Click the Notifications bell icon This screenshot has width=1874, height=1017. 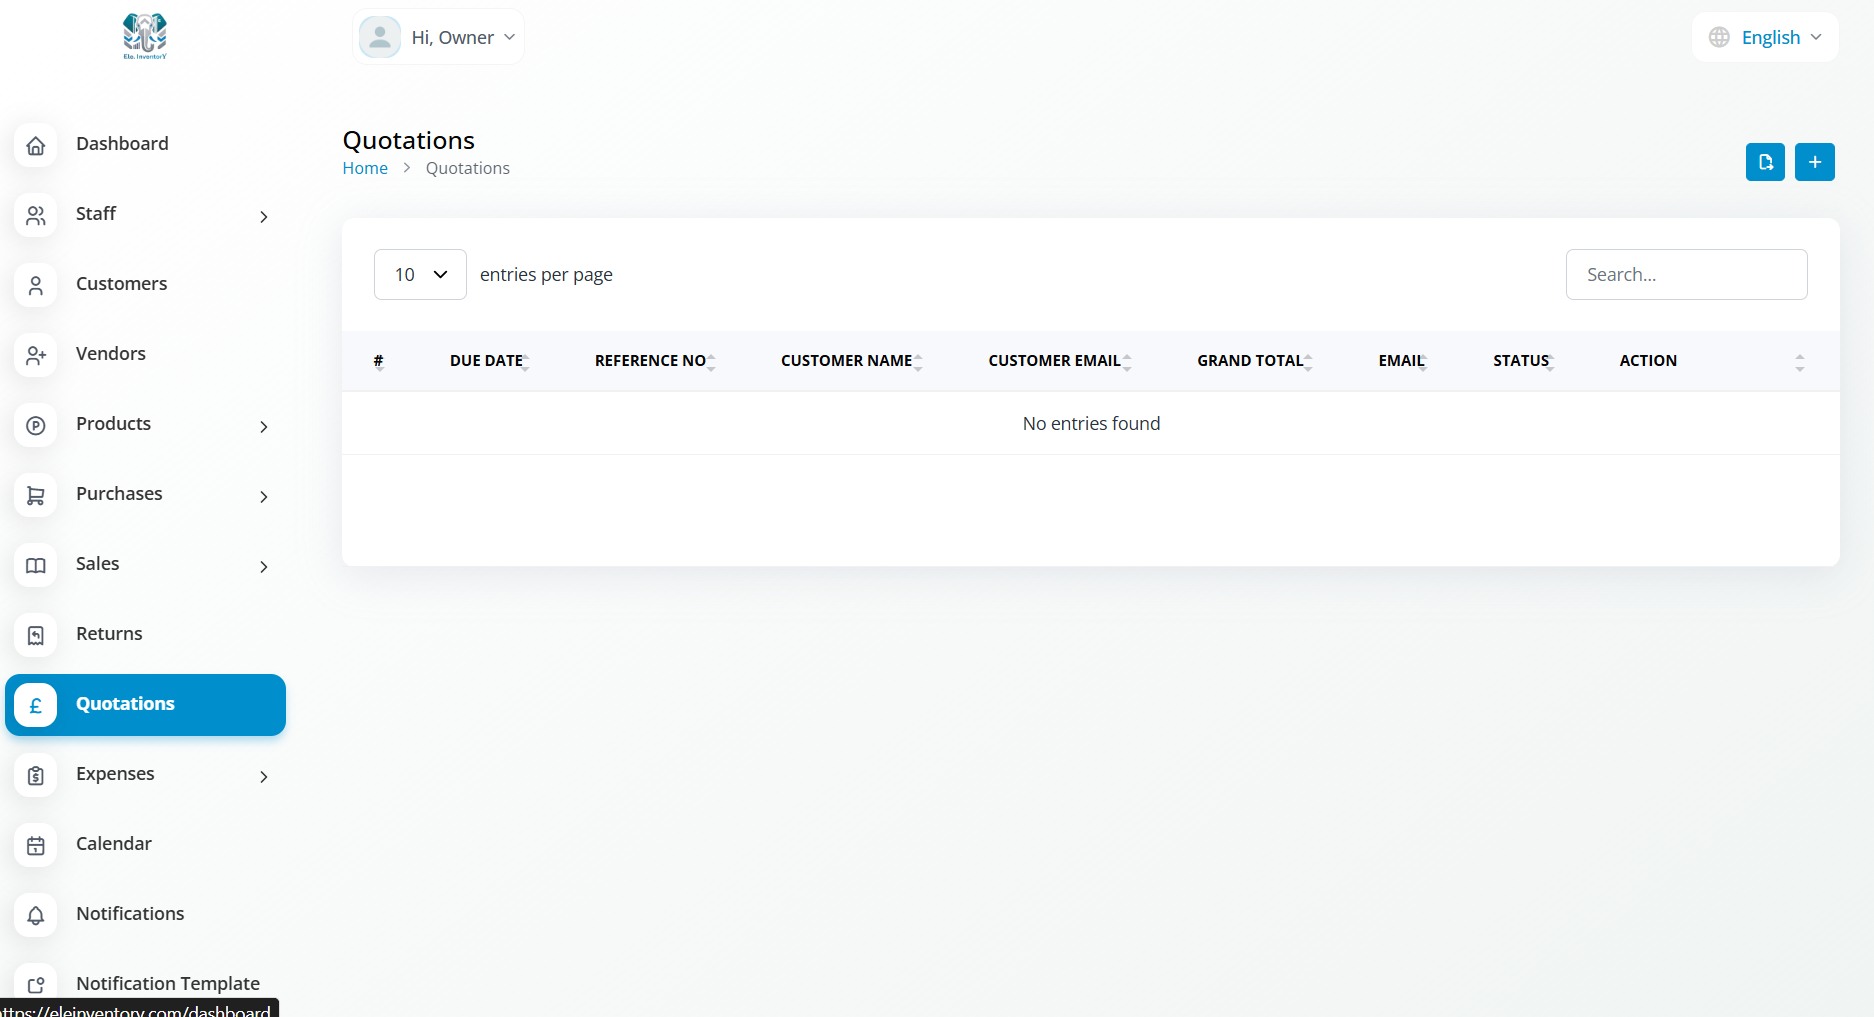[x=36, y=915]
